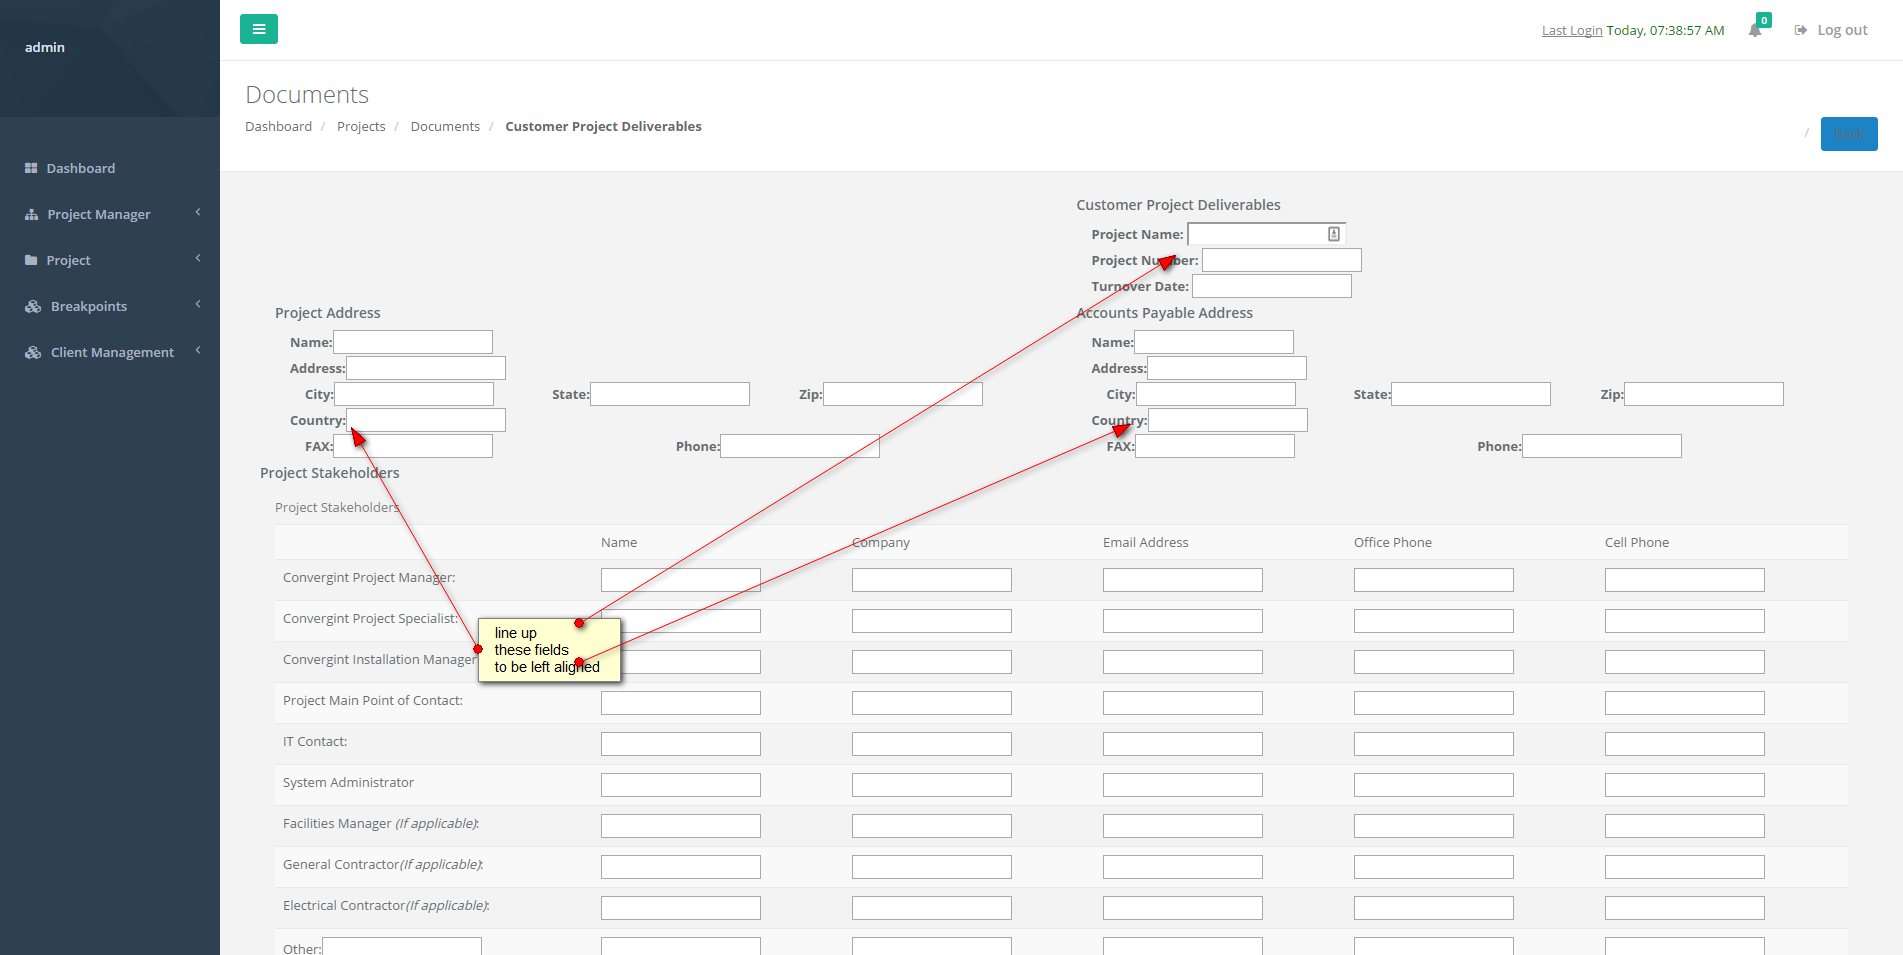Focus the Project Address Name field

click(413, 342)
